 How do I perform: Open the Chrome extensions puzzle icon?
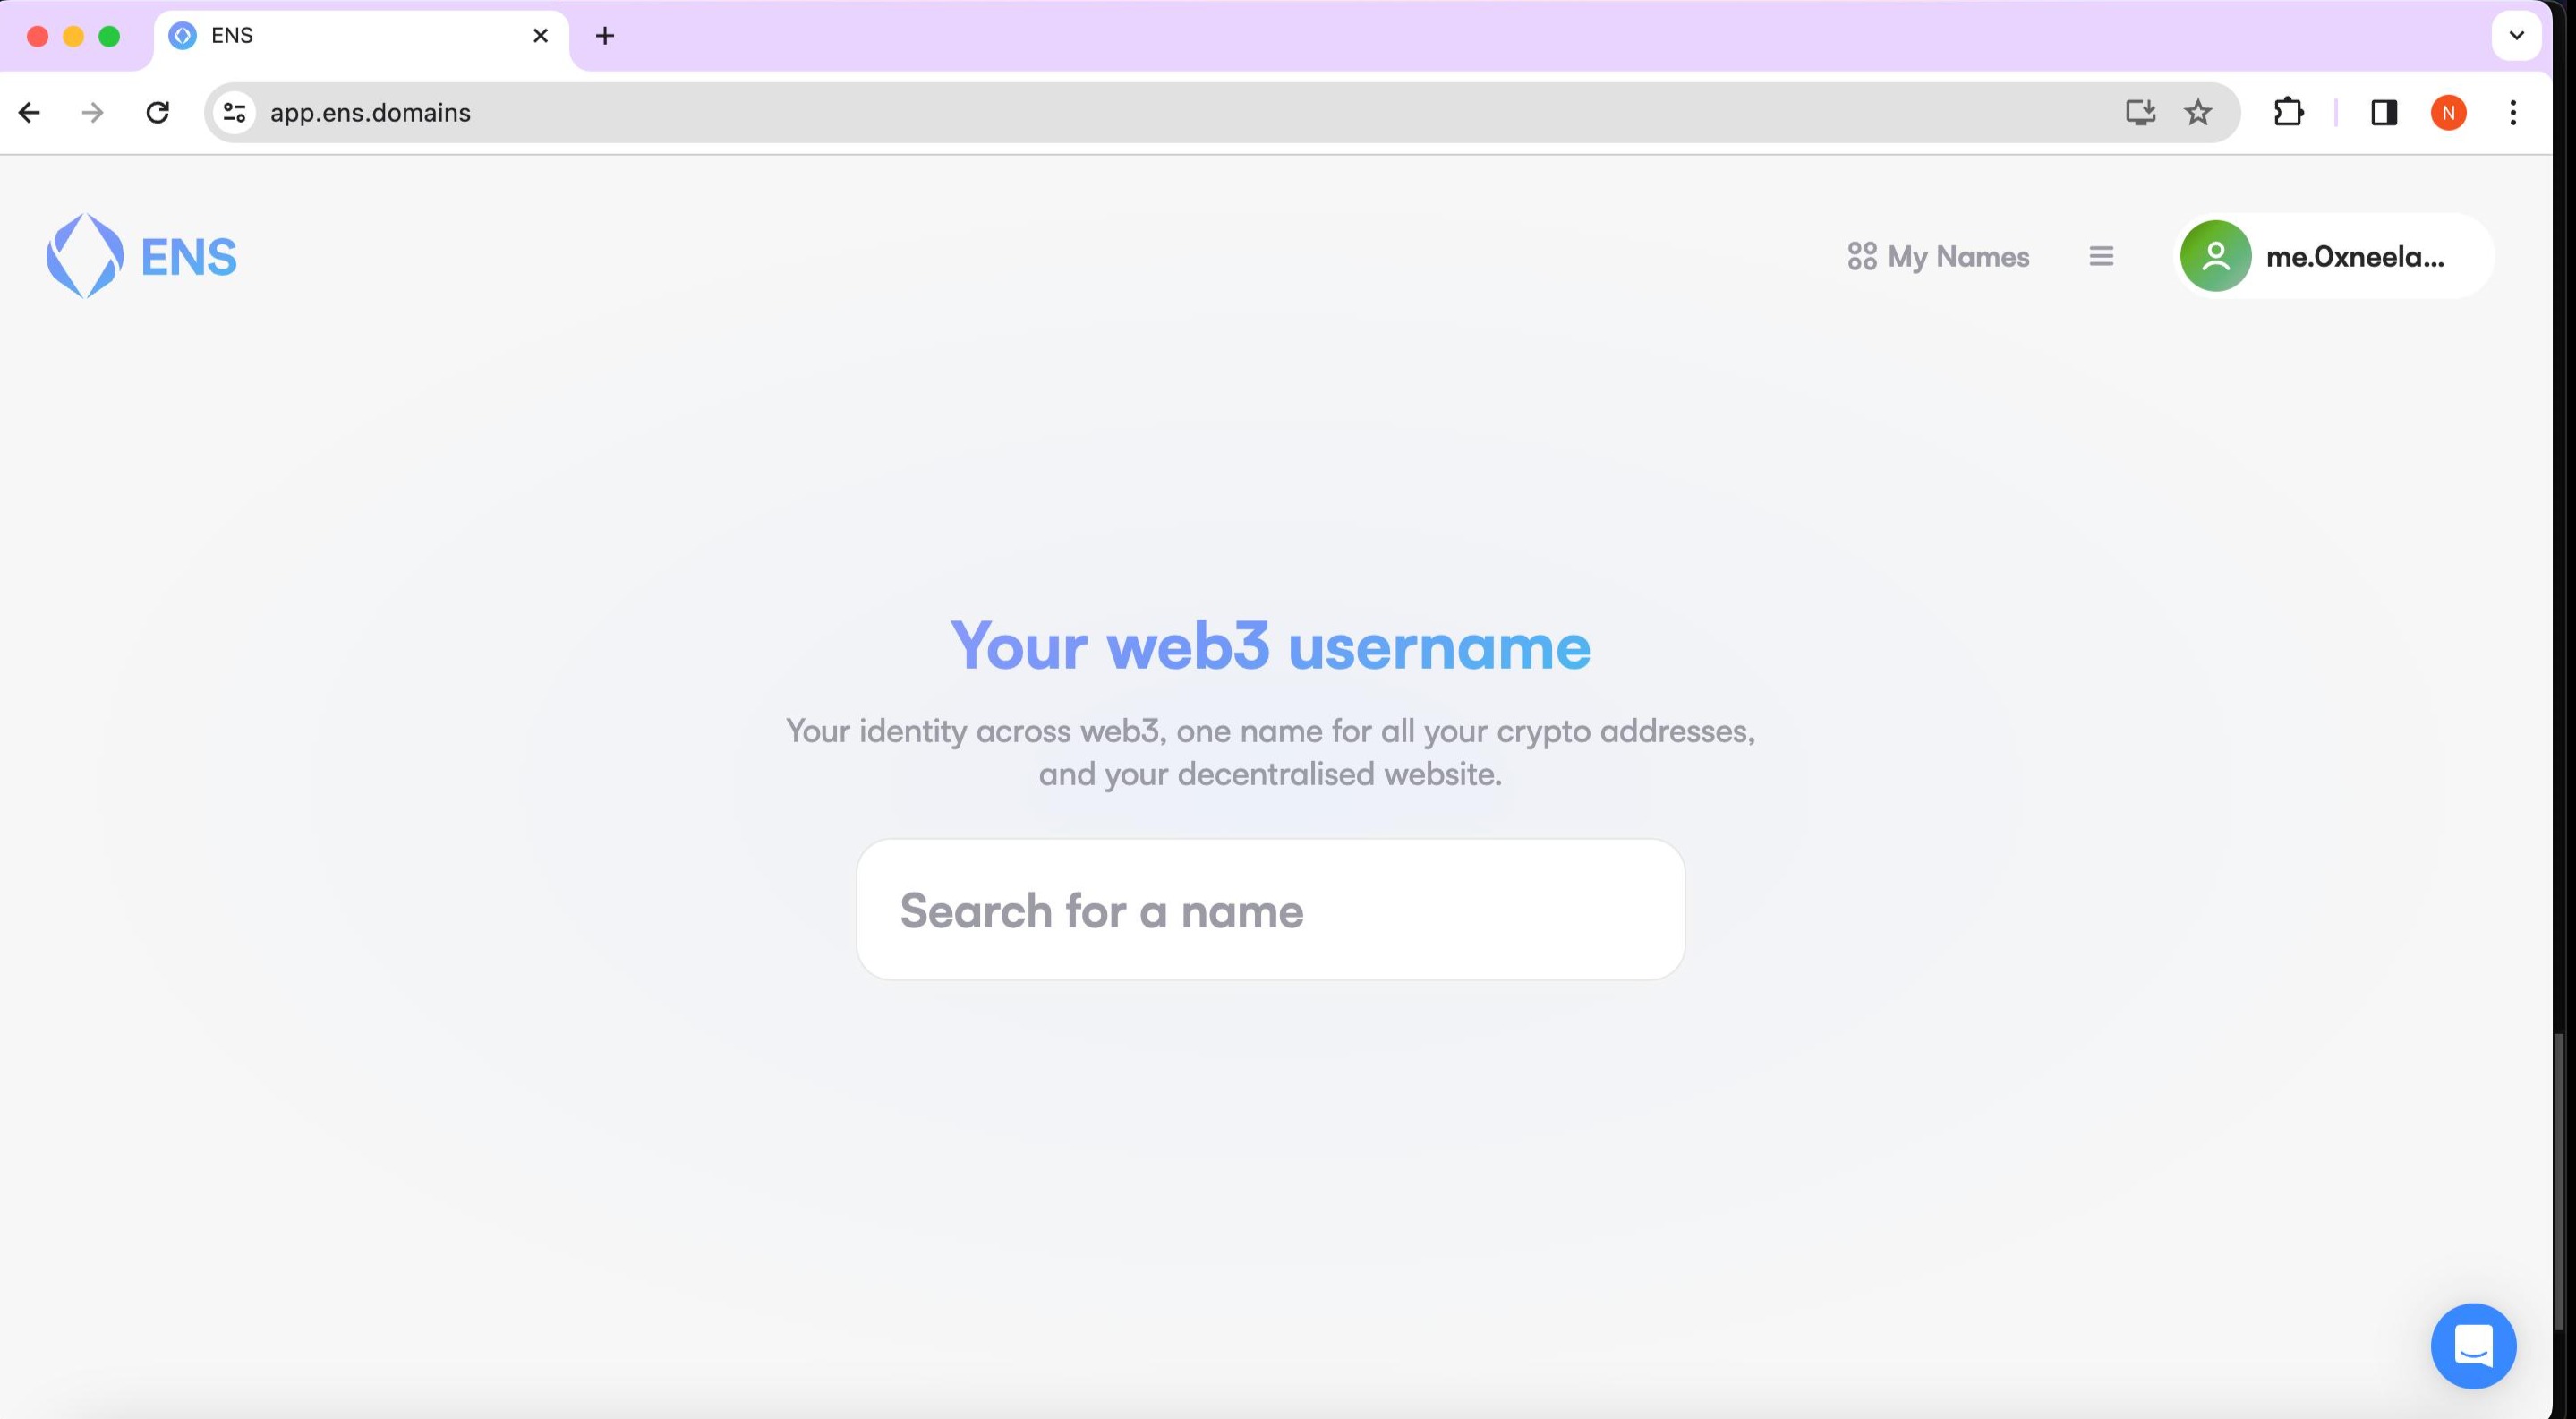coord(2288,112)
